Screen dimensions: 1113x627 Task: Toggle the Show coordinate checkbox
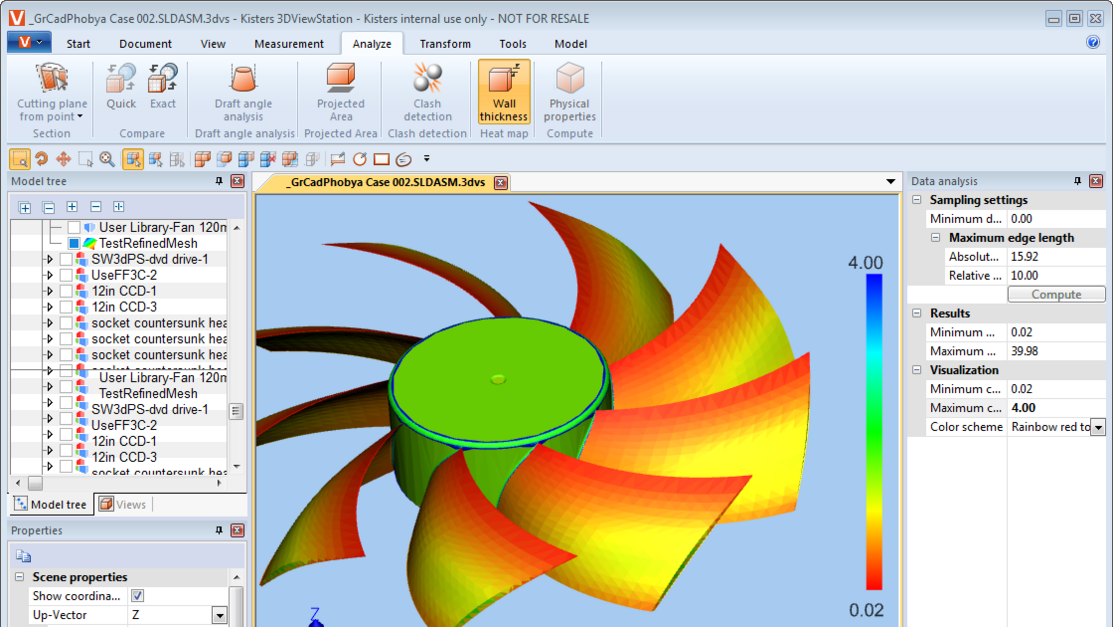click(137, 596)
